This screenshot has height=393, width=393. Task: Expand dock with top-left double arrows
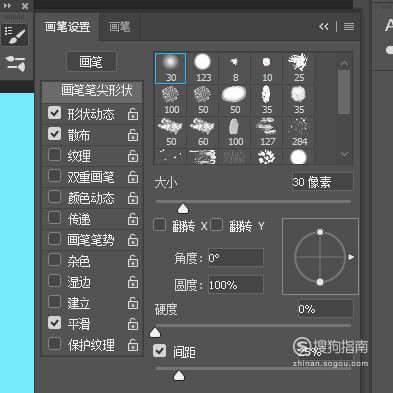point(7,6)
